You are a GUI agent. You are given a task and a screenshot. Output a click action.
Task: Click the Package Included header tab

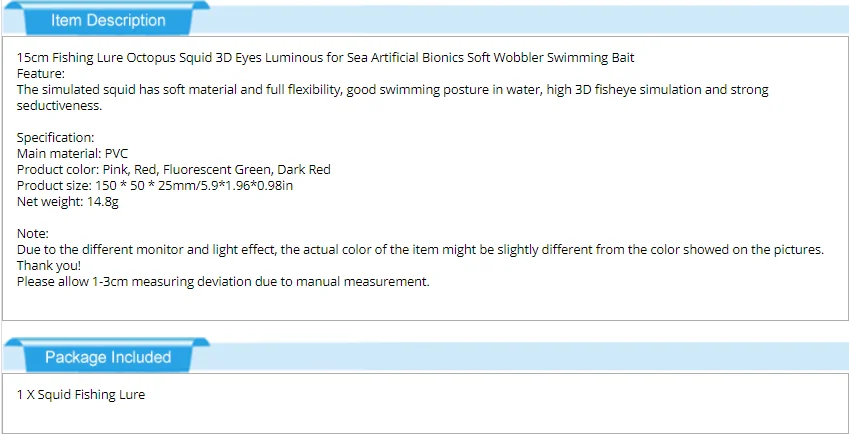tap(108, 357)
